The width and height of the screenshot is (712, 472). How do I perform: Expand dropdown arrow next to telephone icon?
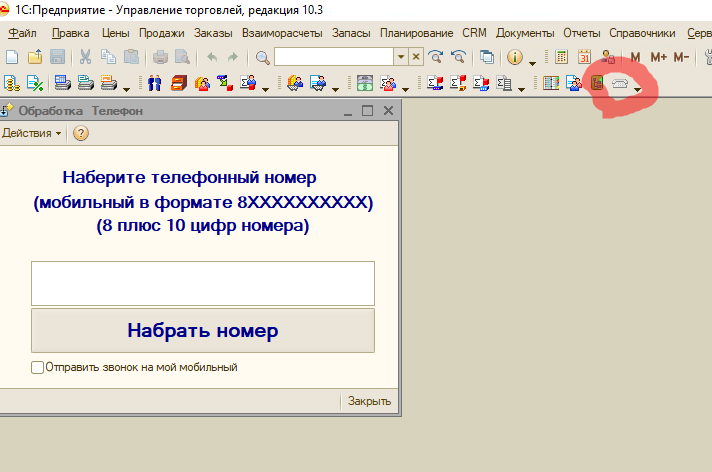point(638,89)
